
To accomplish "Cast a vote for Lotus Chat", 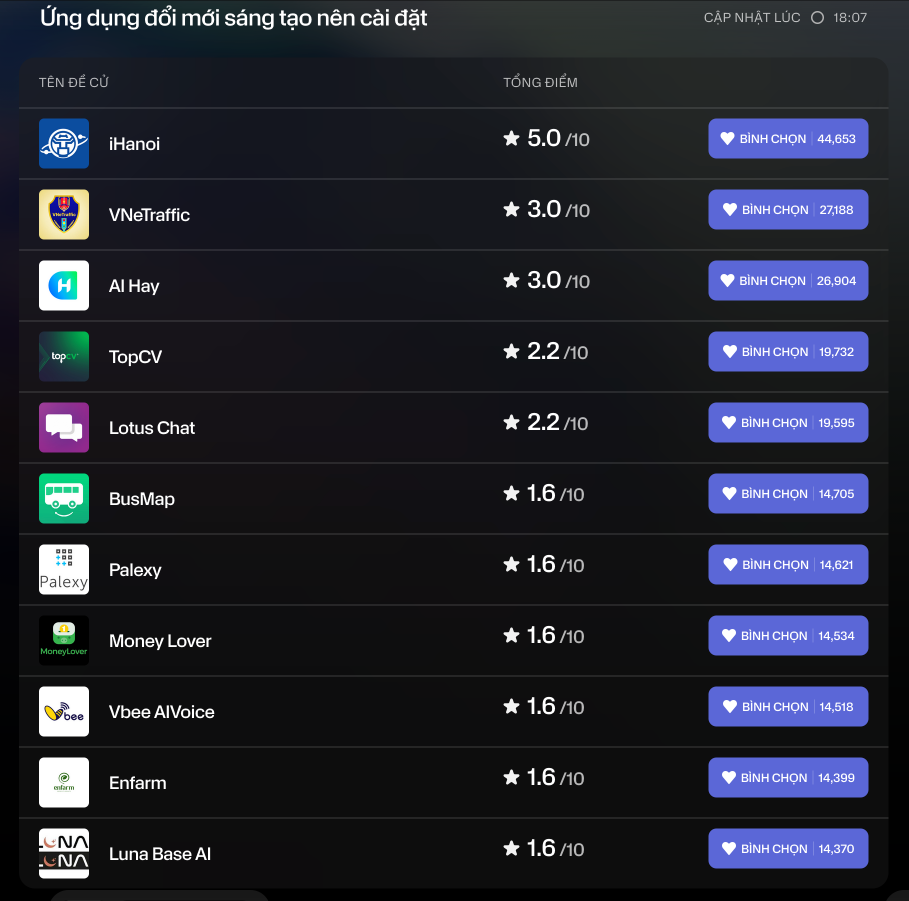I will (x=788, y=423).
